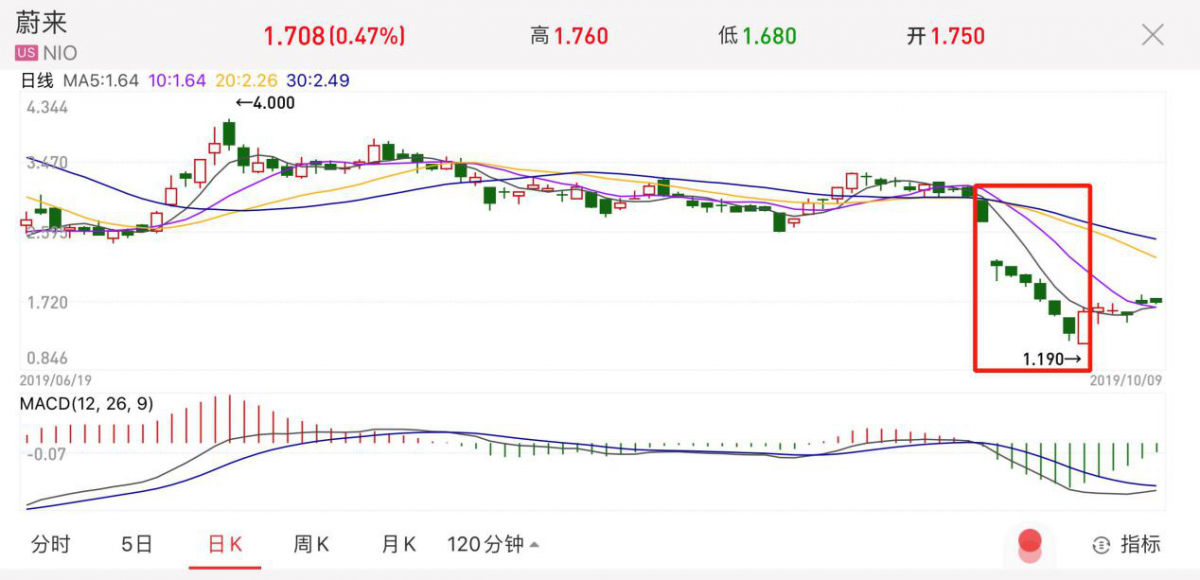Tap the tall green candlestick at the 4.000 peak
The width and height of the screenshot is (1200, 580).
point(229,134)
